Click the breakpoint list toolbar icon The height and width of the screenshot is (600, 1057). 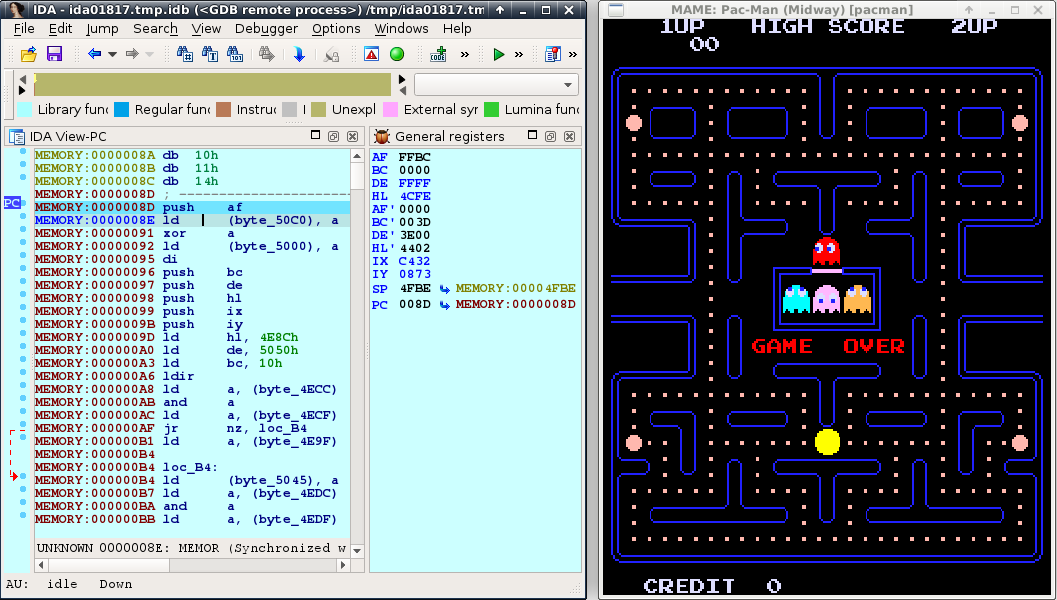553,55
